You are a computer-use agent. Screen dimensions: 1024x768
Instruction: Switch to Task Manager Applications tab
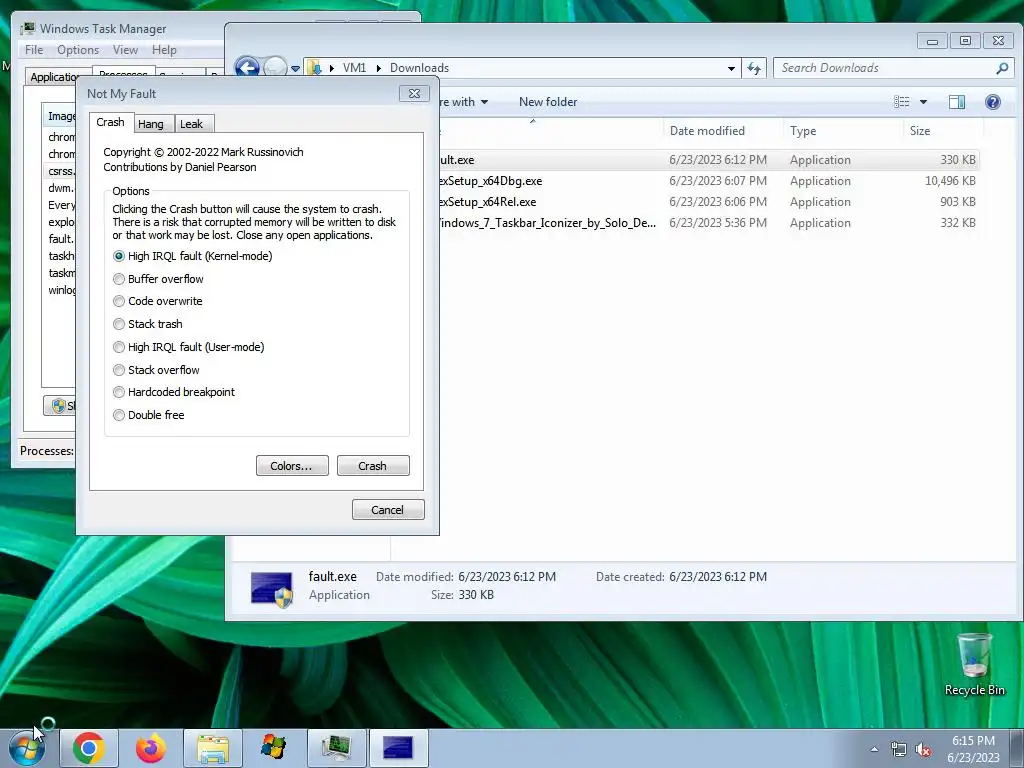[x=56, y=76]
